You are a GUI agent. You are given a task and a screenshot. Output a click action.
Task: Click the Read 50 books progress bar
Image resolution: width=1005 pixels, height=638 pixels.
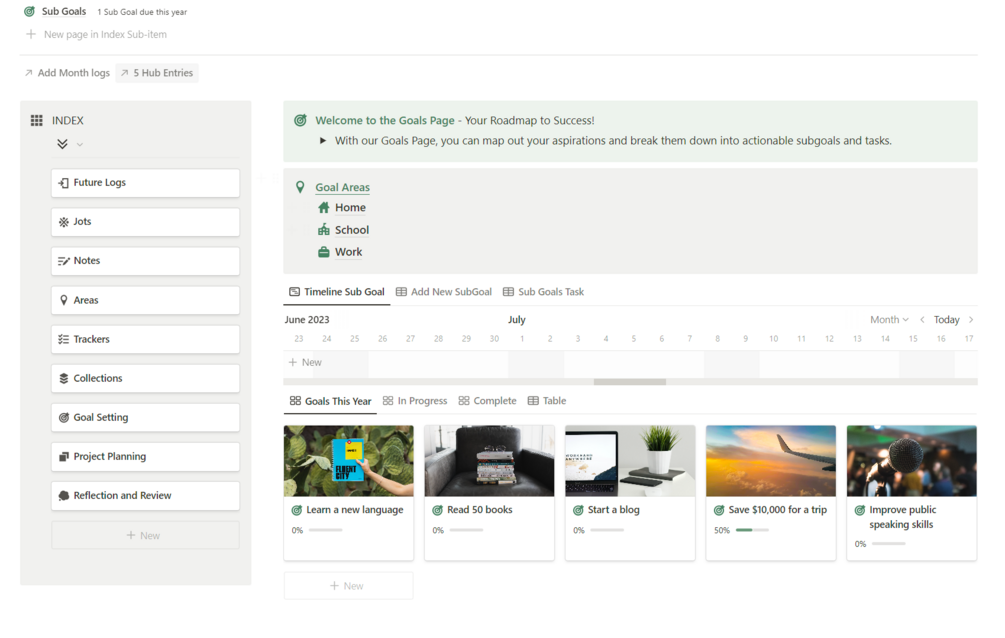pyautogui.click(x=466, y=530)
